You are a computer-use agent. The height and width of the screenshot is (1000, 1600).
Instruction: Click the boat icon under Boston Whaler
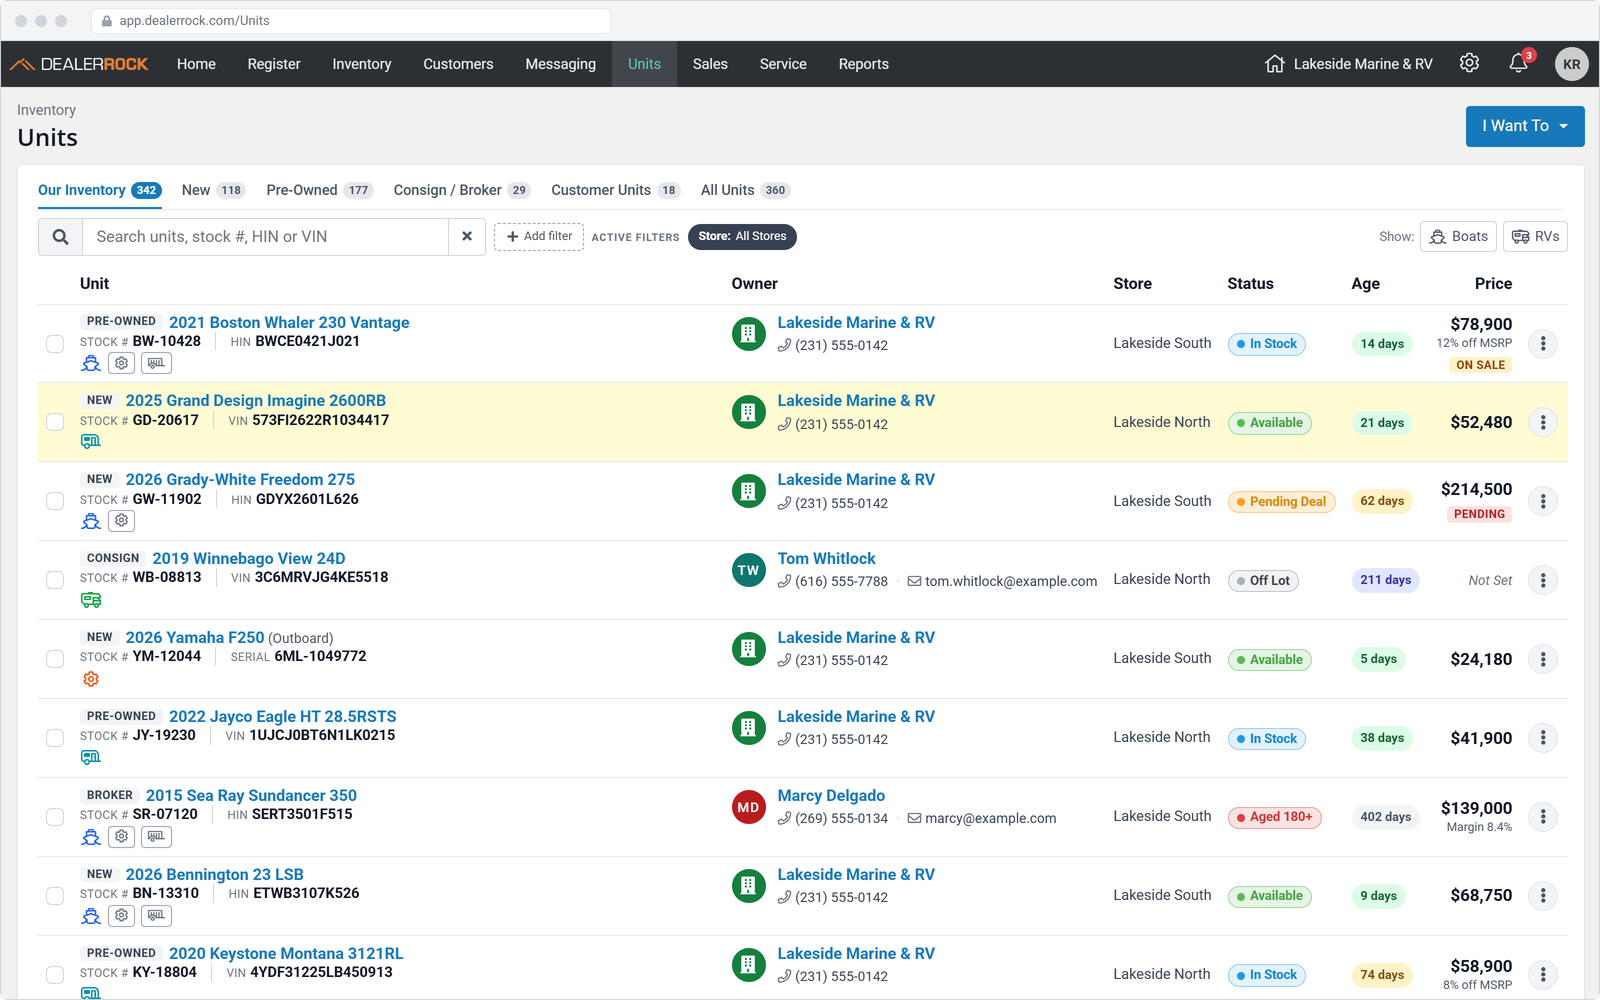pyautogui.click(x=91, y=363)
